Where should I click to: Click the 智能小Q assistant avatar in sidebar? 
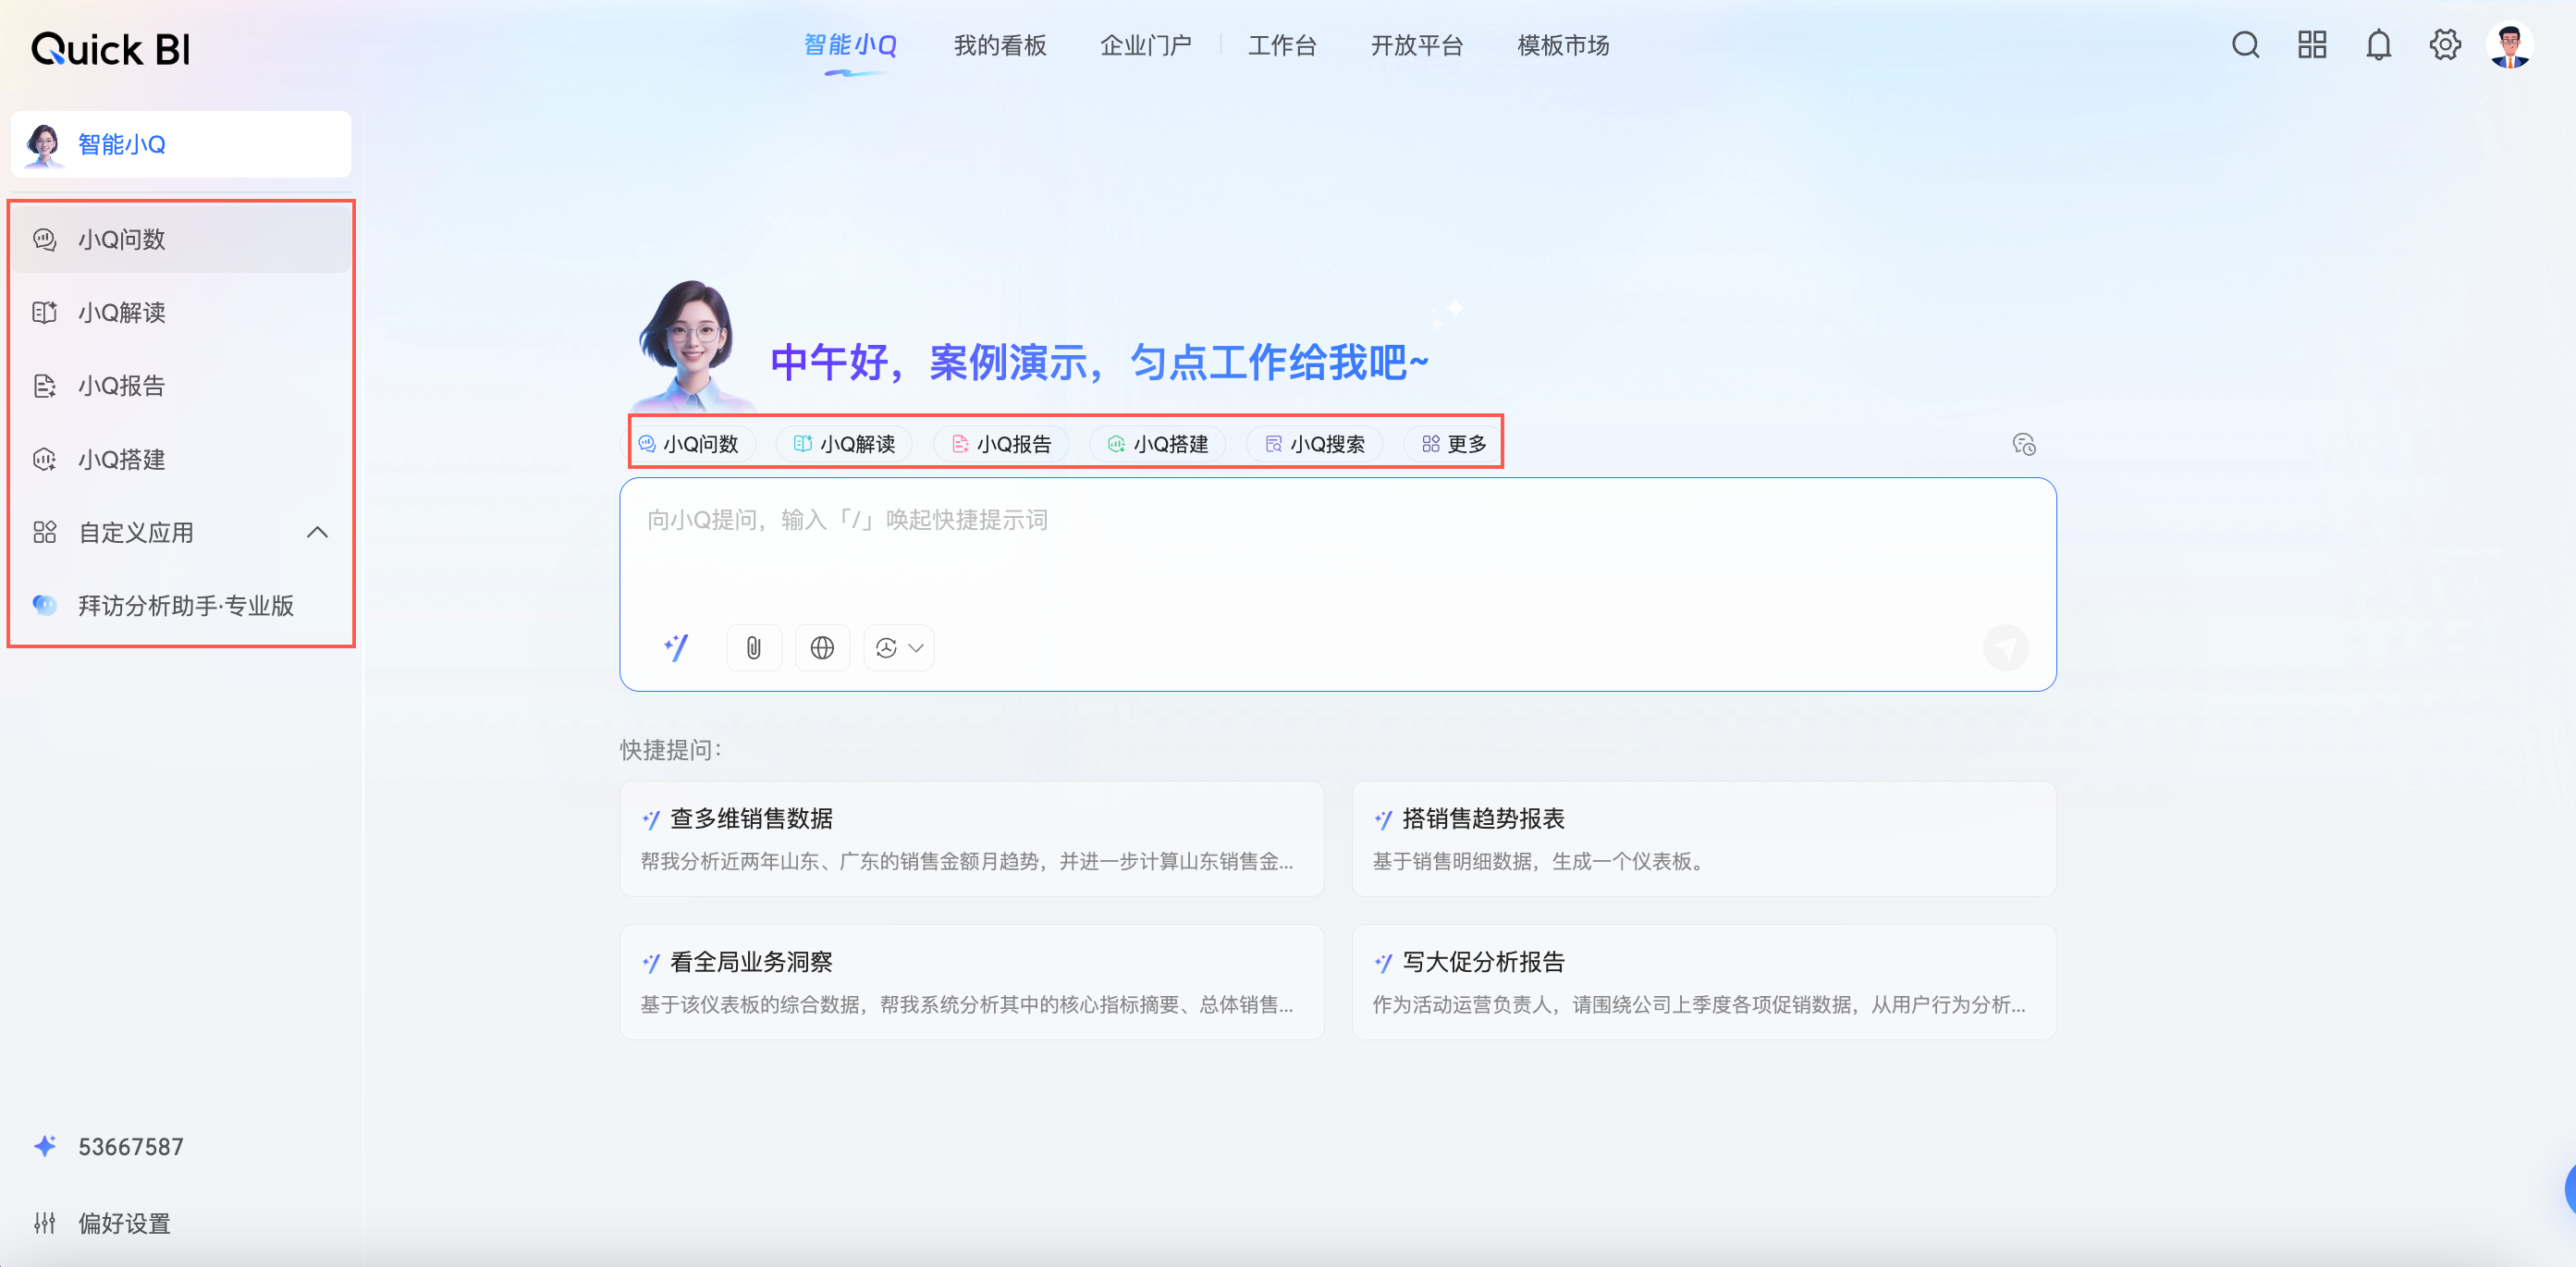[x=44, y=145]
